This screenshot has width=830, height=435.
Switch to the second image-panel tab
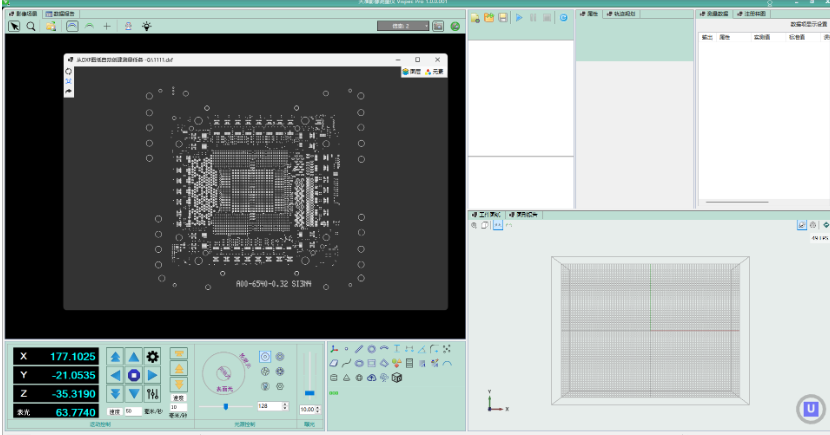click(60, 14)
